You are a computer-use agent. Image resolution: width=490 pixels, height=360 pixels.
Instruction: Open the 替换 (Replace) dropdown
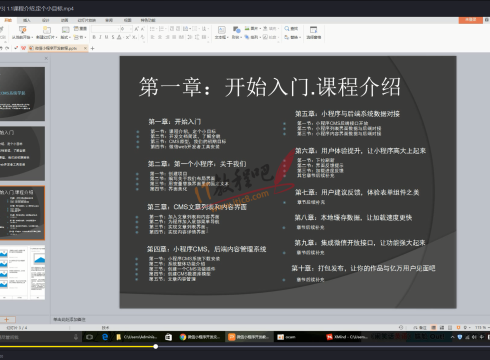pos(292,37)
